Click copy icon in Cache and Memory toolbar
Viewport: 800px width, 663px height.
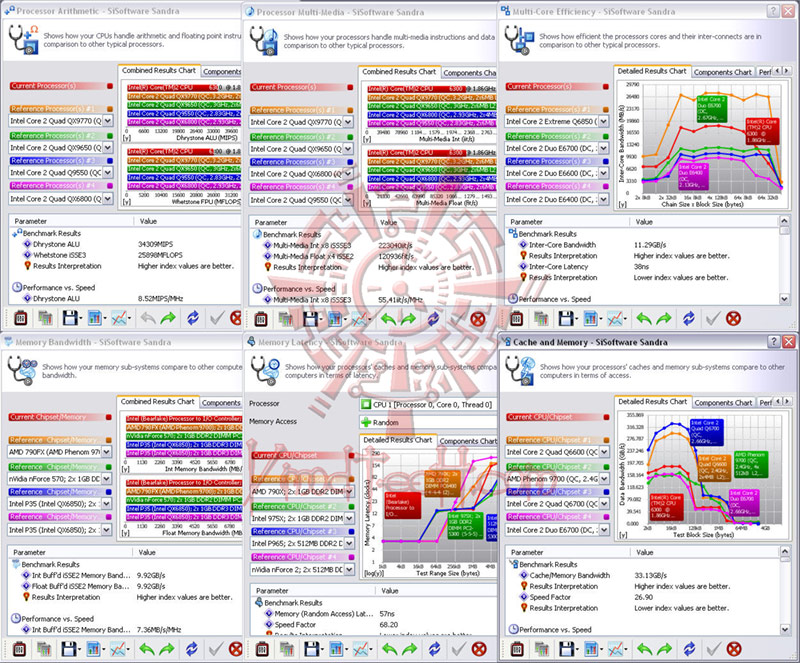(x=542, y=649)
